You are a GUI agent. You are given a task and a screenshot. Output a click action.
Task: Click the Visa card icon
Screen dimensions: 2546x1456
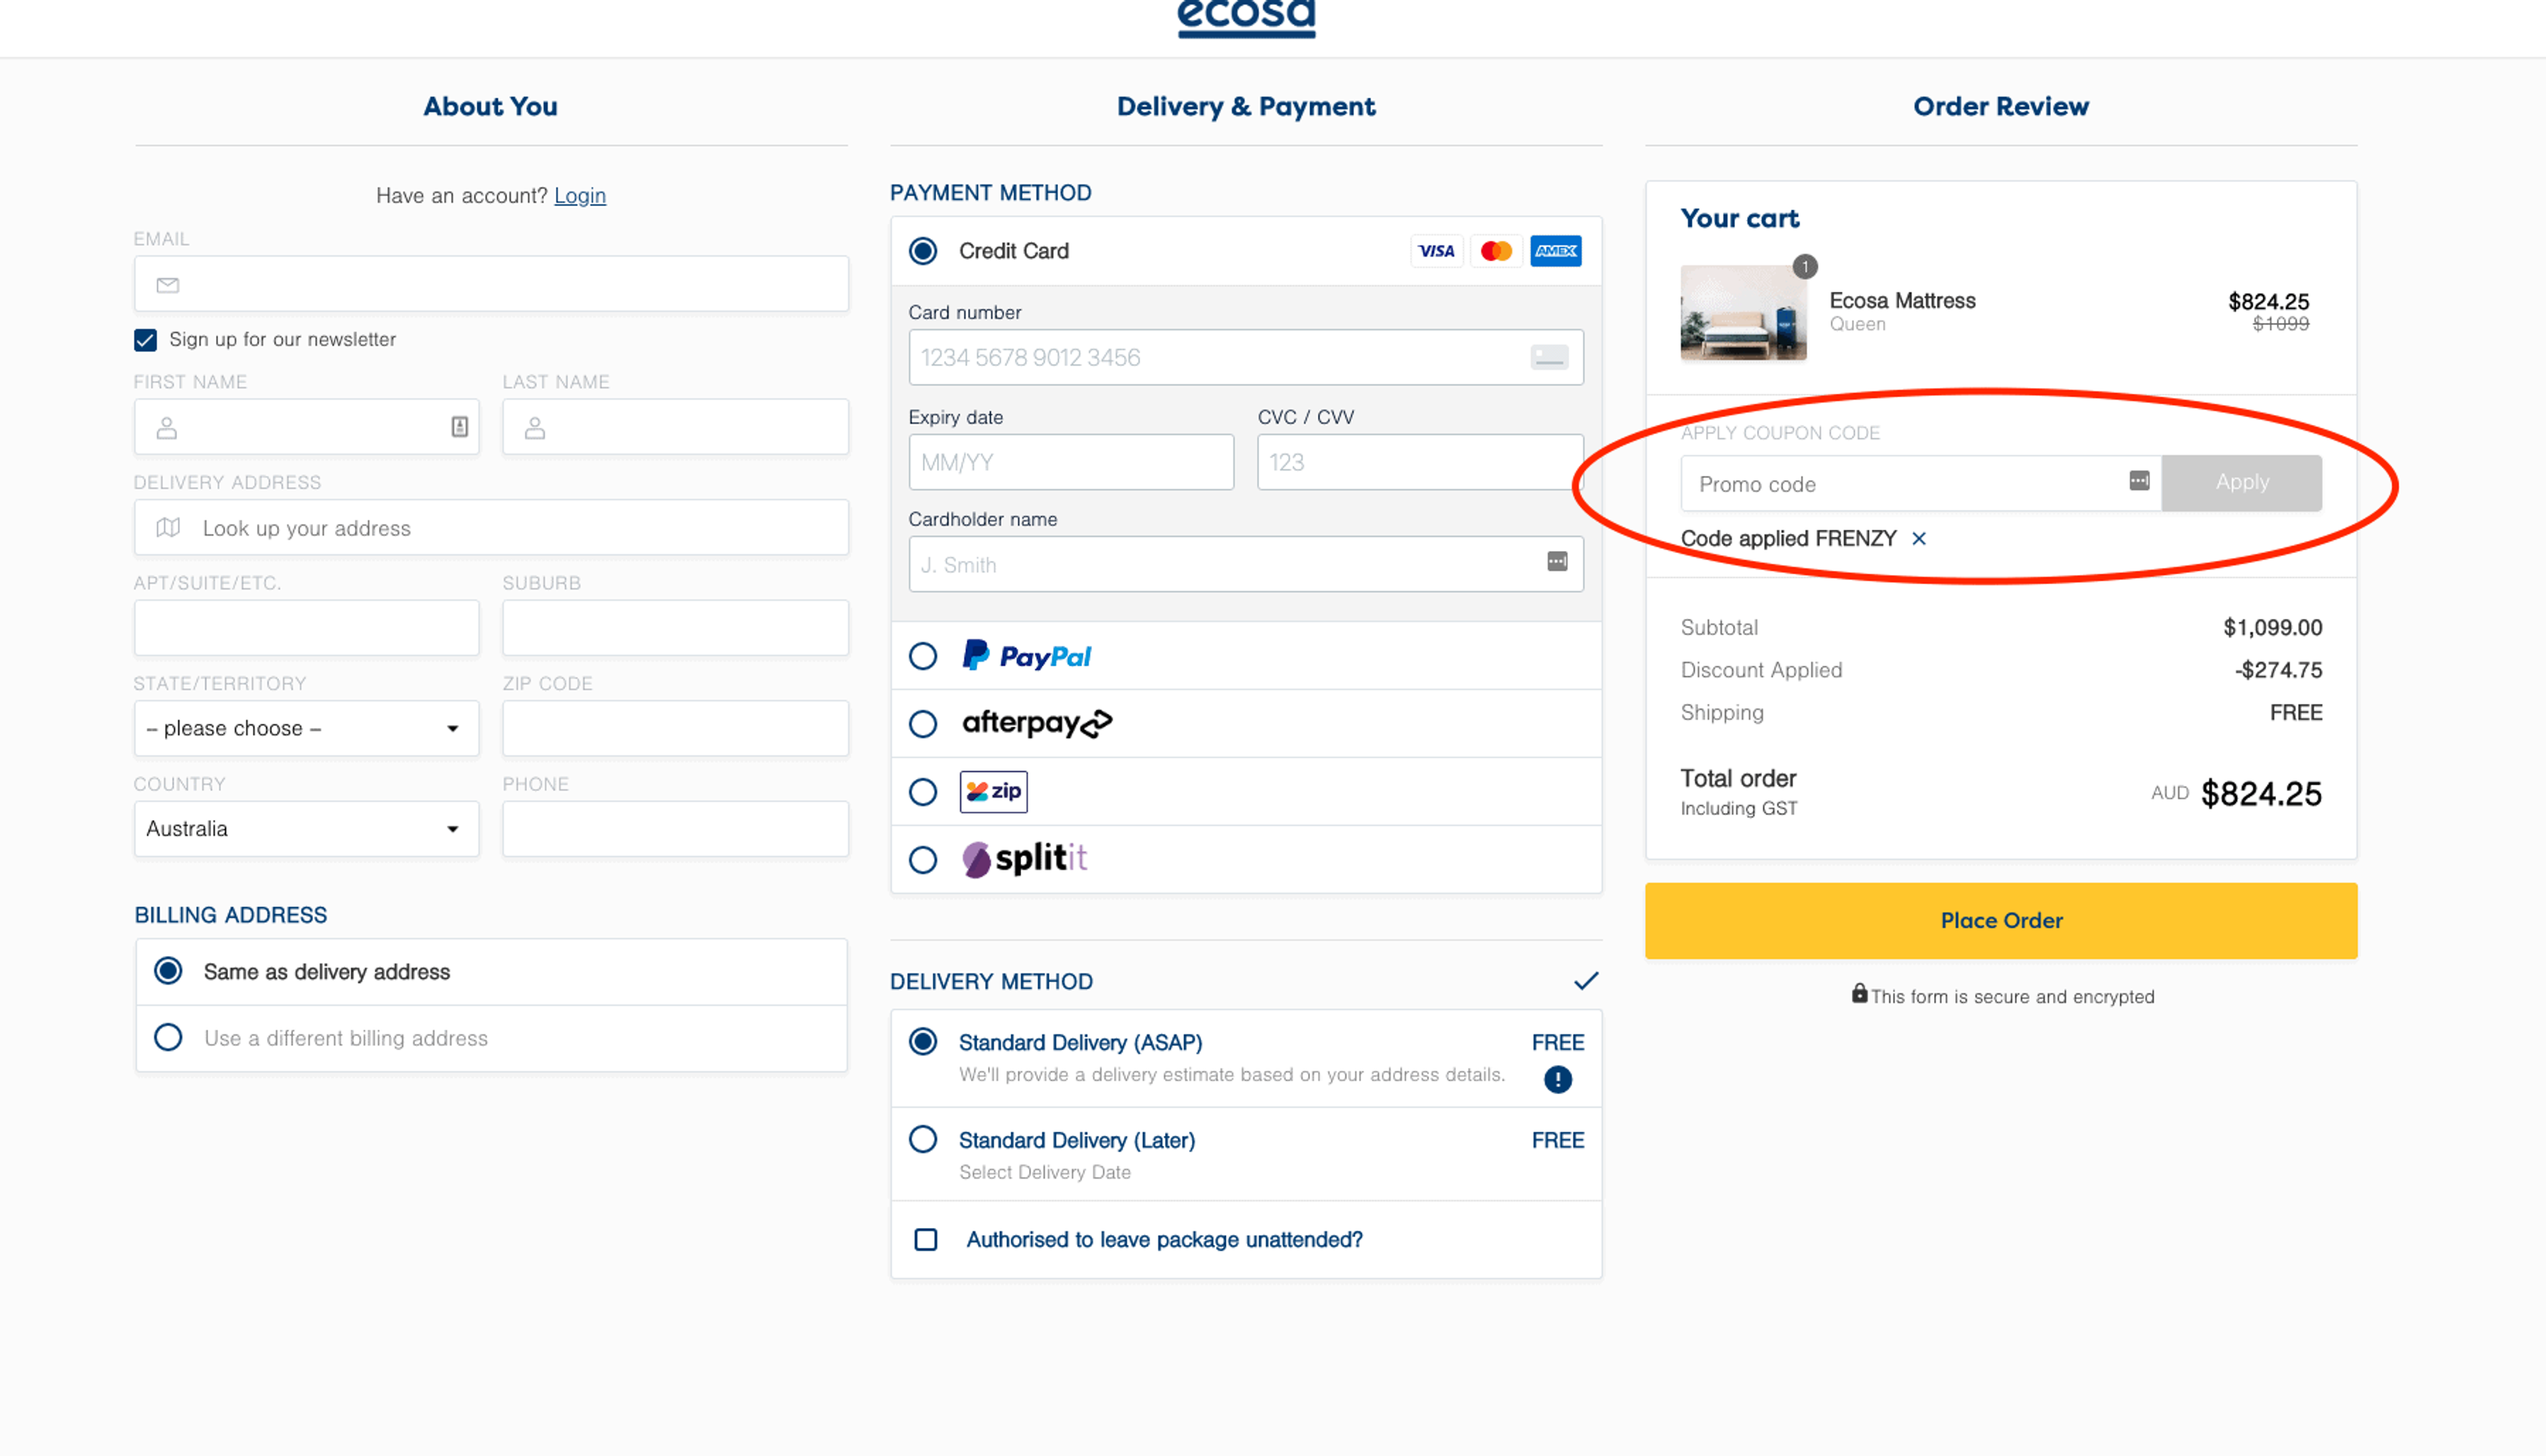pos(1436,251)
